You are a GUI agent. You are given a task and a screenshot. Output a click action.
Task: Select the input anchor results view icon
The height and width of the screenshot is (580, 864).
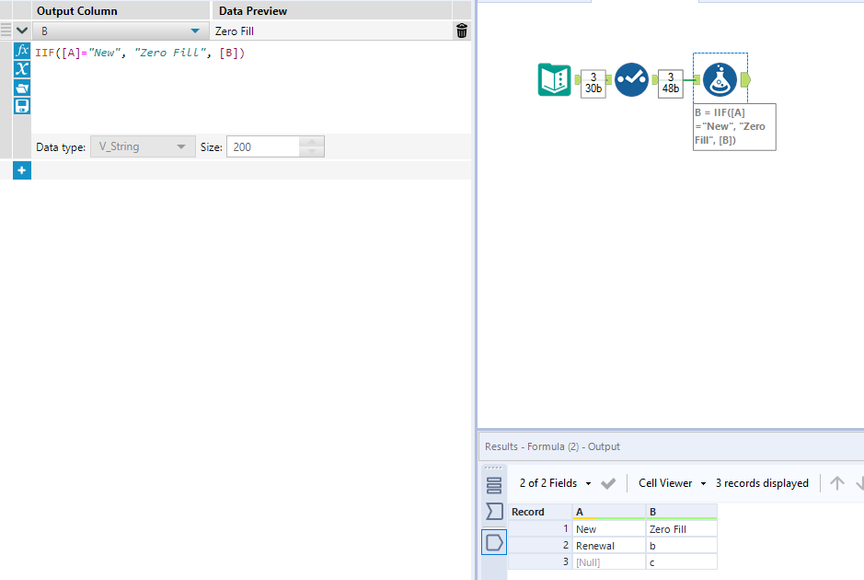tap(494, 512)
